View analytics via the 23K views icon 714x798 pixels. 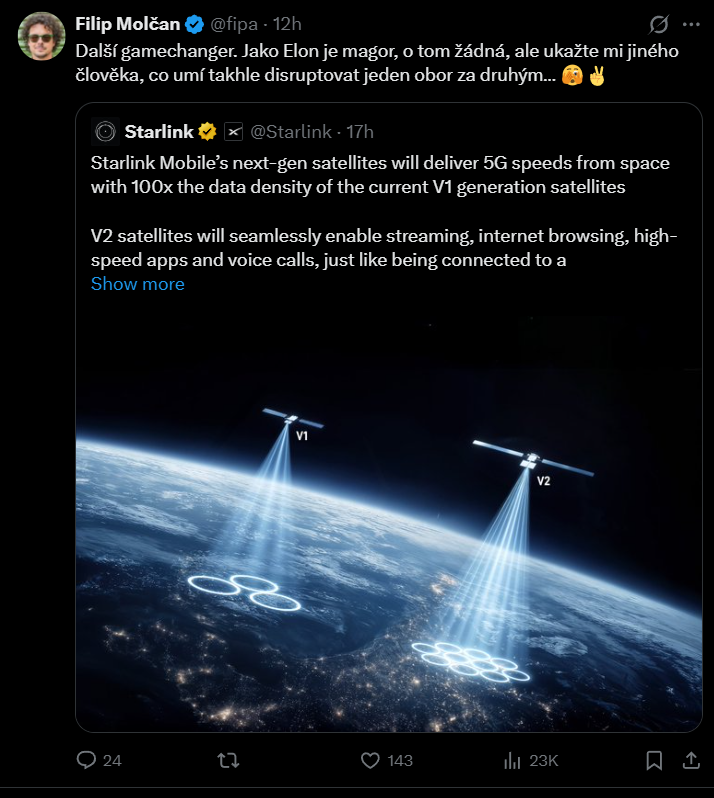pyautogui.click(x=512, y=760)
